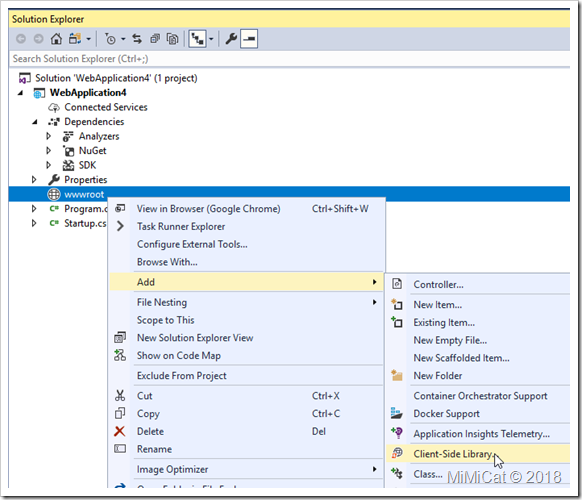The height and width of the screenshot is (500, 582).
Task: Click the Properties wrench icon in the toolbar
Action: 231,39
